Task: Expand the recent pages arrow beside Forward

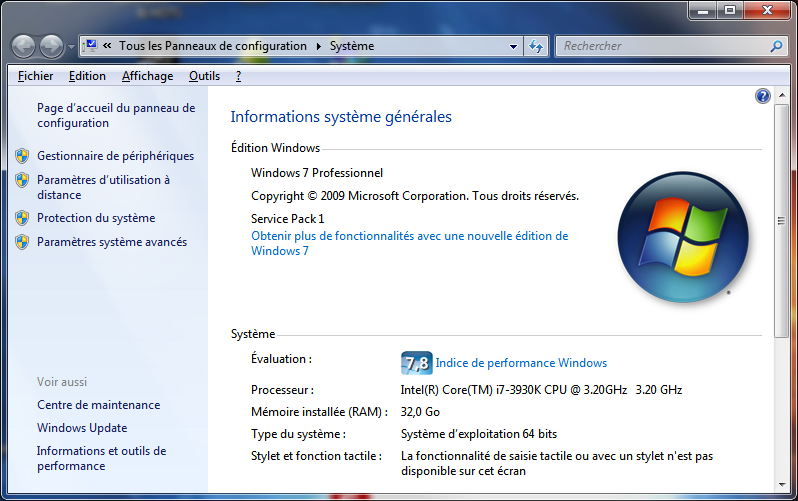Action: [x=70, y=47]
